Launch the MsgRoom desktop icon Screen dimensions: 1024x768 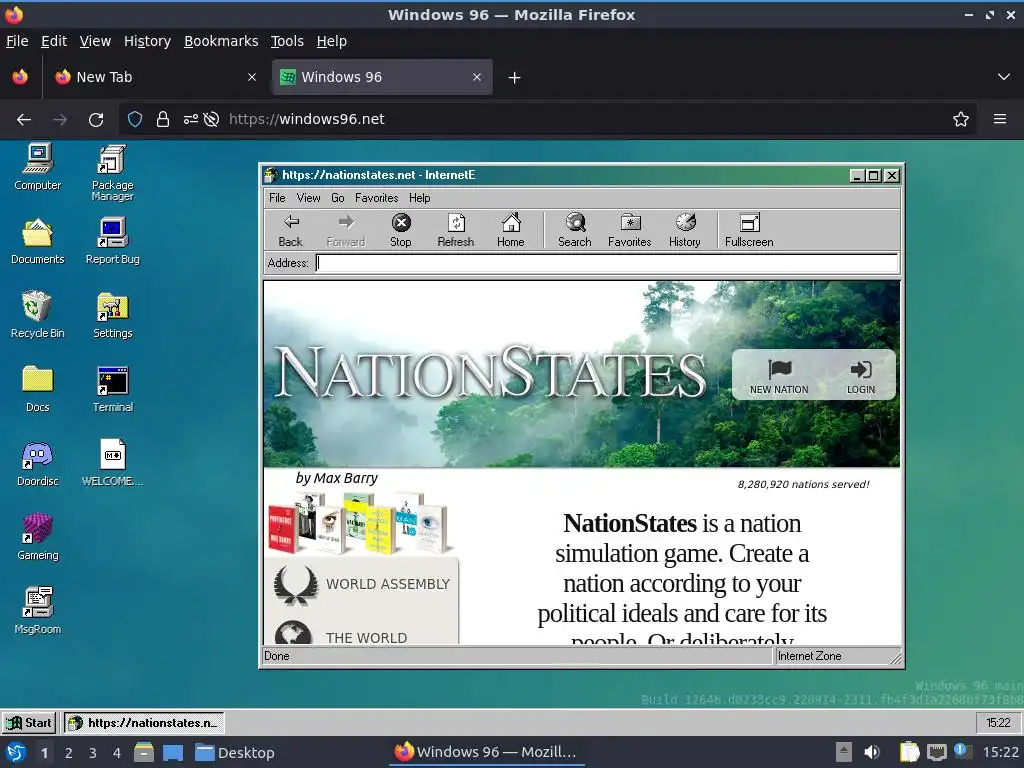coord(38,611)
